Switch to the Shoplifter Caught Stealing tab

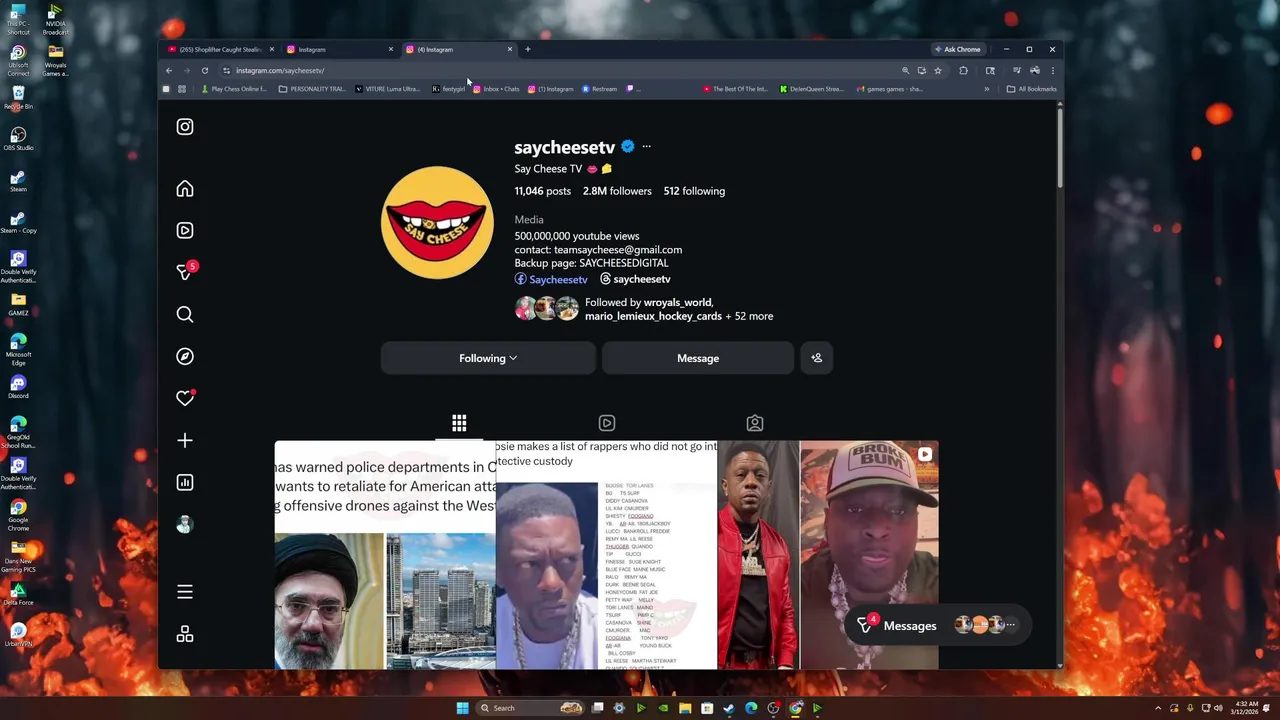pos(221,49)
